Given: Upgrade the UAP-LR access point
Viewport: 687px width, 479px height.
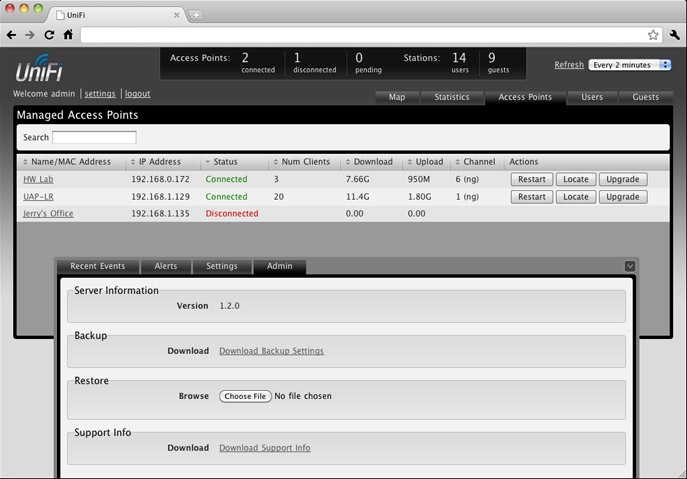Looking at the screenshot, I should (x=623, y=197).
